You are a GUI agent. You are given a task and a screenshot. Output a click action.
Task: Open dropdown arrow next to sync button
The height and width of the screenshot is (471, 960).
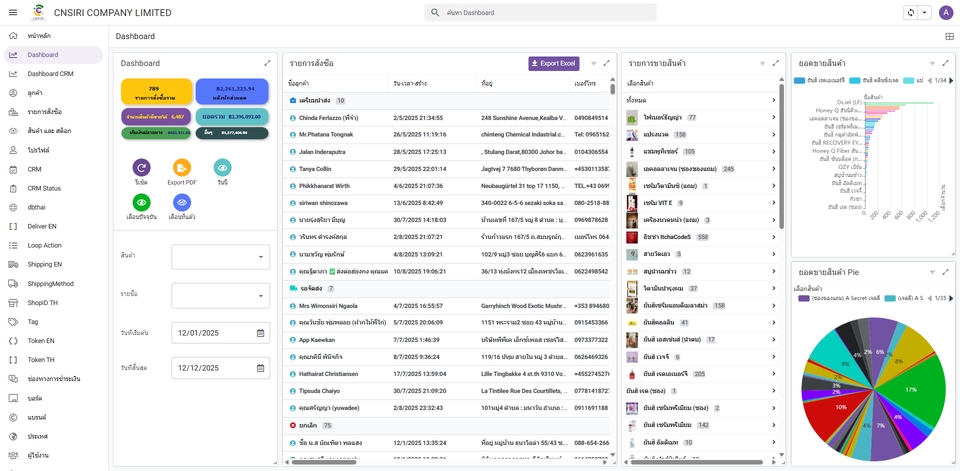924,13
